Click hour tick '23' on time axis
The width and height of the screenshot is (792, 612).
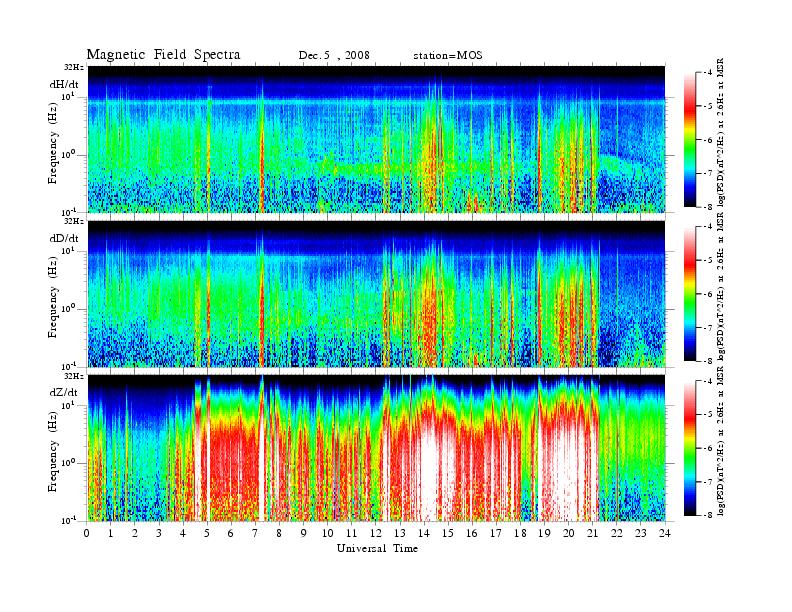[640, 533]
